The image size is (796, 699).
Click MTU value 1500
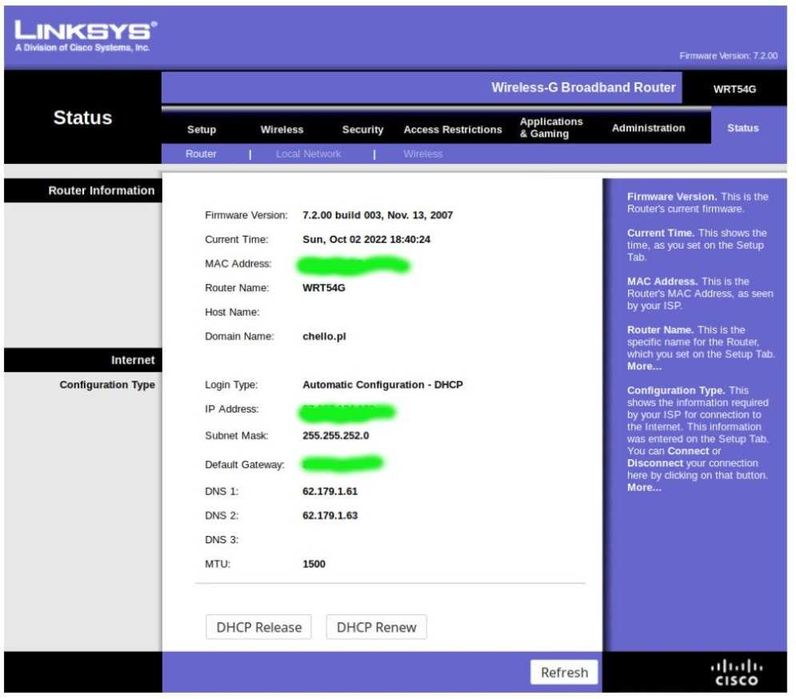(x=314, y=564)
